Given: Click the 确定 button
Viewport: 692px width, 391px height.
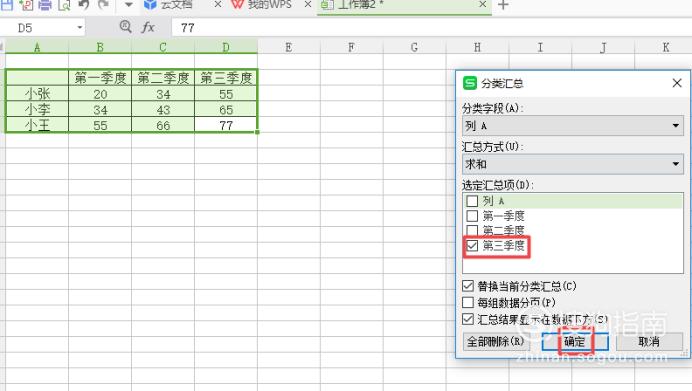Looking at the screenshot, I should coord(575,341).
